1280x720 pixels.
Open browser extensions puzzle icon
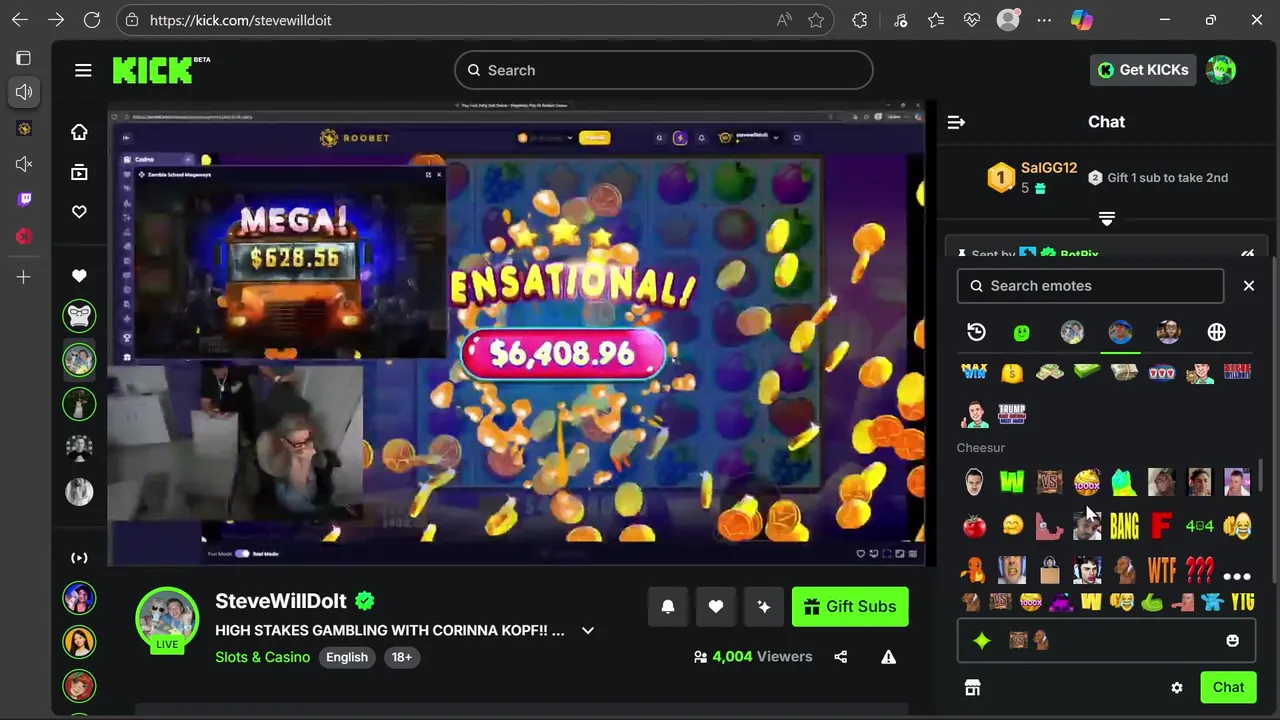860,20
